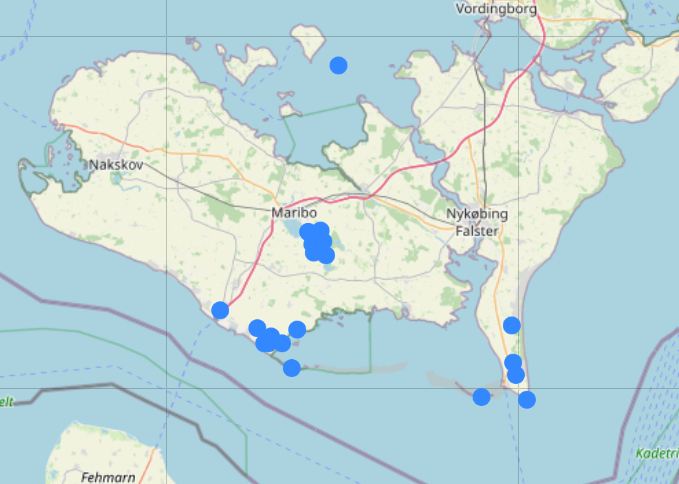Viewport: 679px width, 484px height.
Task: Click the Nakskov town label
Action: (x=117, y=164)
